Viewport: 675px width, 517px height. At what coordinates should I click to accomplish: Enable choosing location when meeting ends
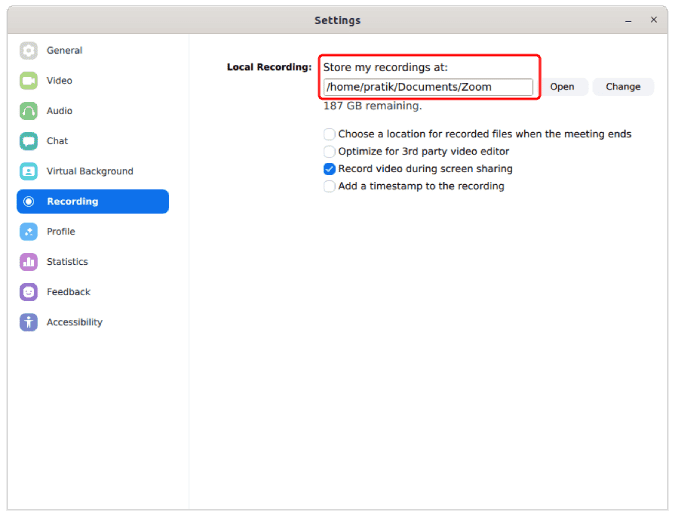click(x=329, y=134)
